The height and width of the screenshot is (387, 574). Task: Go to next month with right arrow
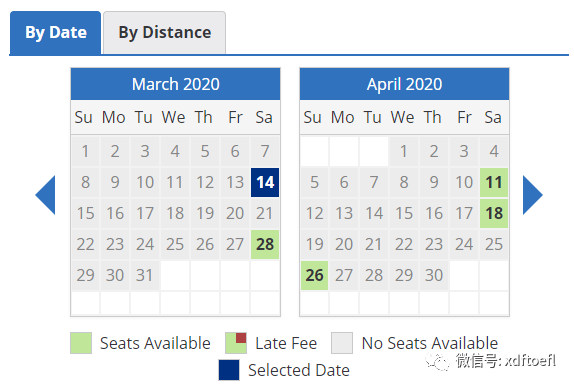click(x=533, y=195)
